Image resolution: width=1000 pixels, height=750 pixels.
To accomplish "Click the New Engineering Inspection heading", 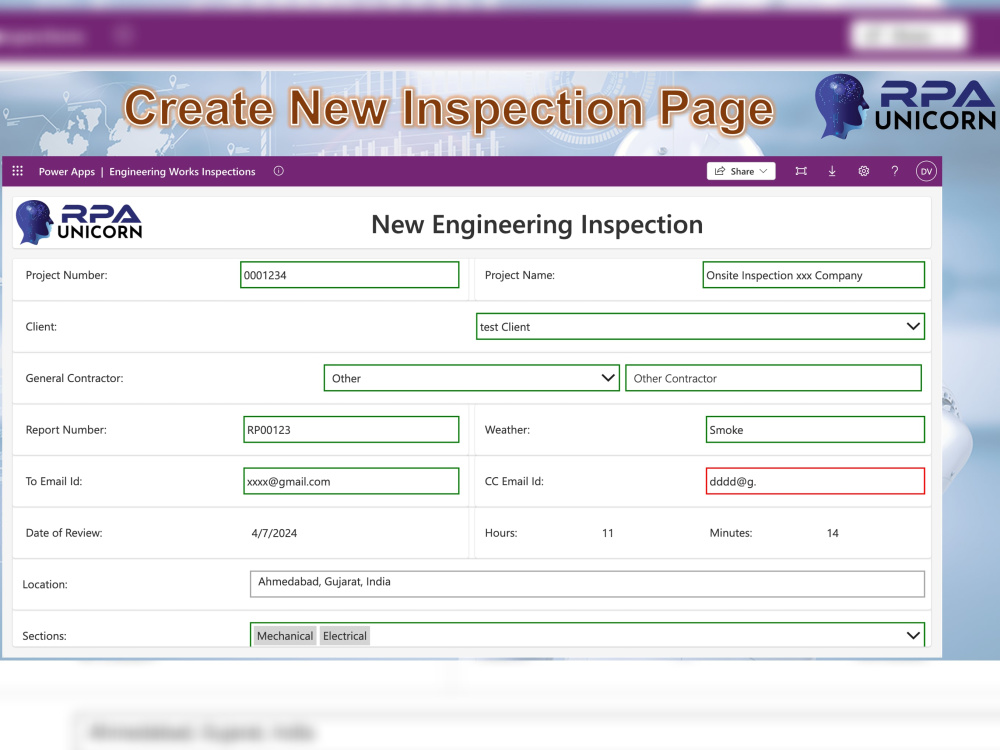I will tap(537, 224).
